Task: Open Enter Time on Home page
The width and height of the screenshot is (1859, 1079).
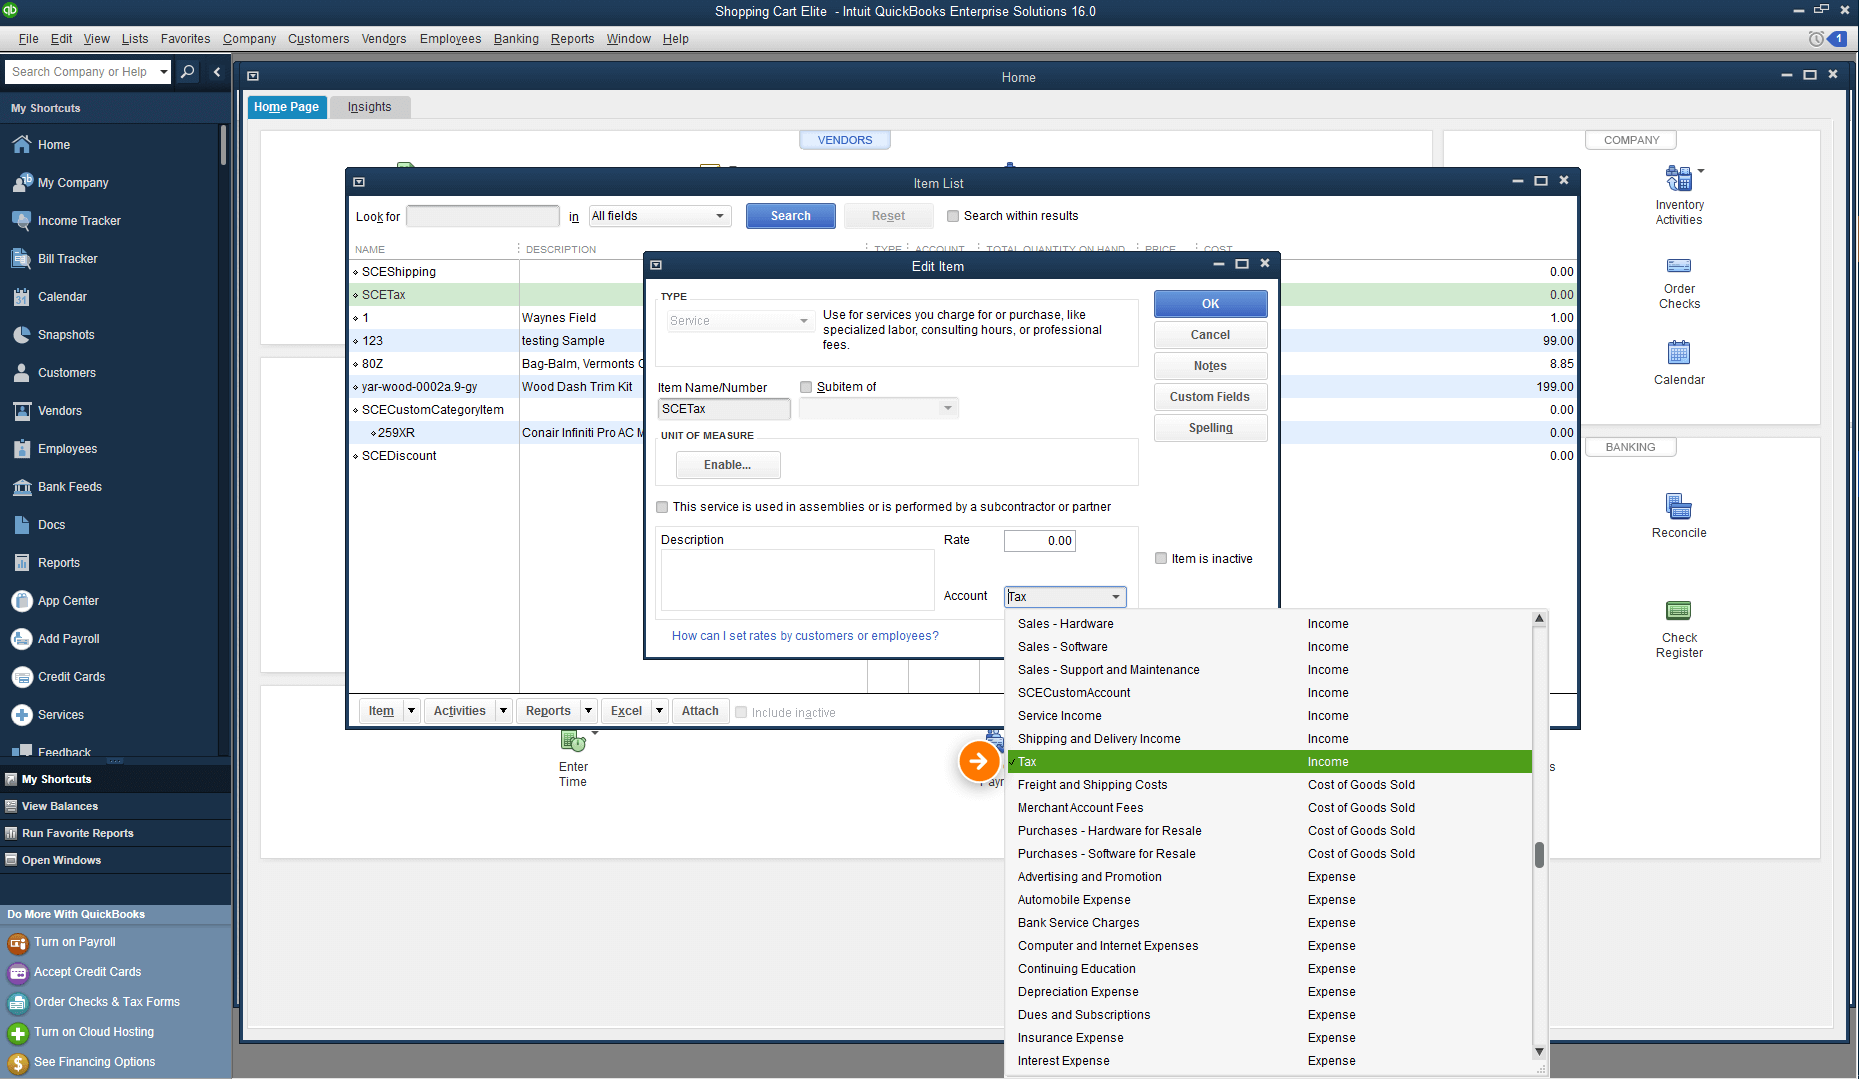Action: (x=573, y=760)
